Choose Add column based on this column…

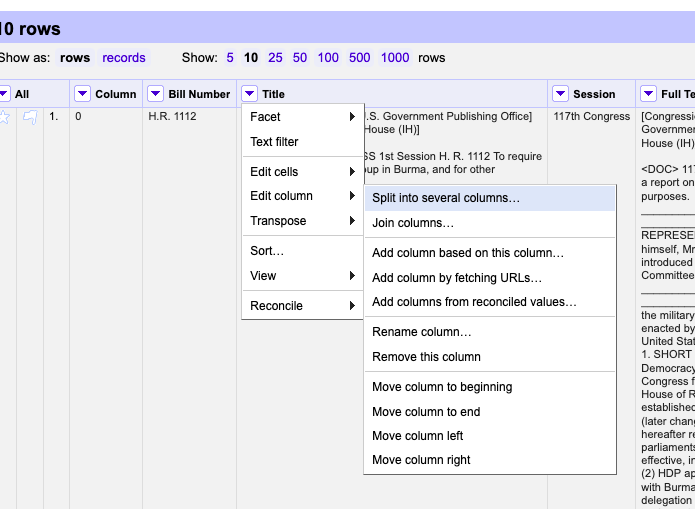[490, 253]
